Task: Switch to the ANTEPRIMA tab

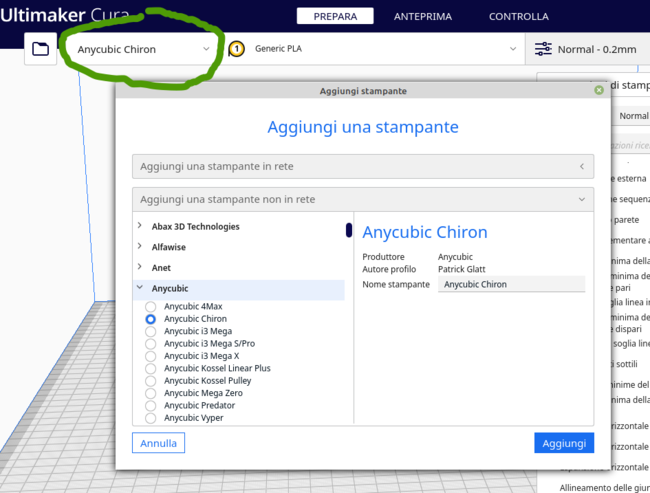Action: point(422,16)
